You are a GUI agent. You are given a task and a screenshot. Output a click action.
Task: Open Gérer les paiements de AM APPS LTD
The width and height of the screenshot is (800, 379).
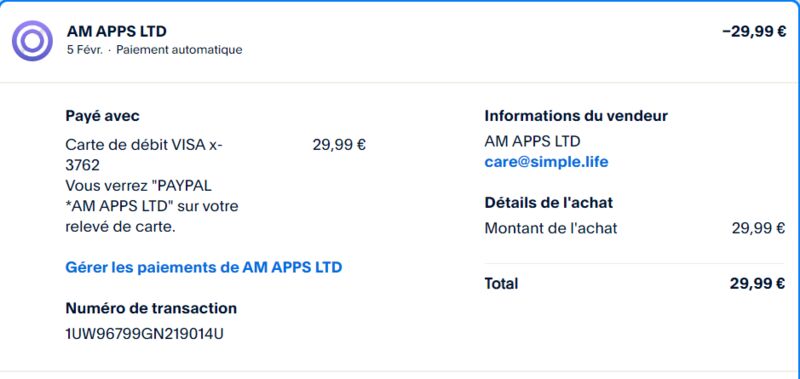[204, 267]
